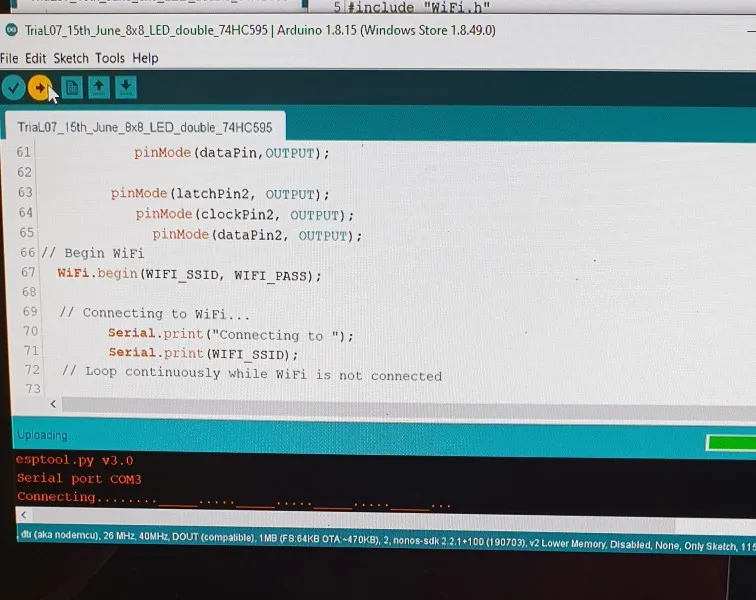Click the editor horizontal scrollbar track
The height and width of the screenshot is (600, 756).
tap(409, 408)
